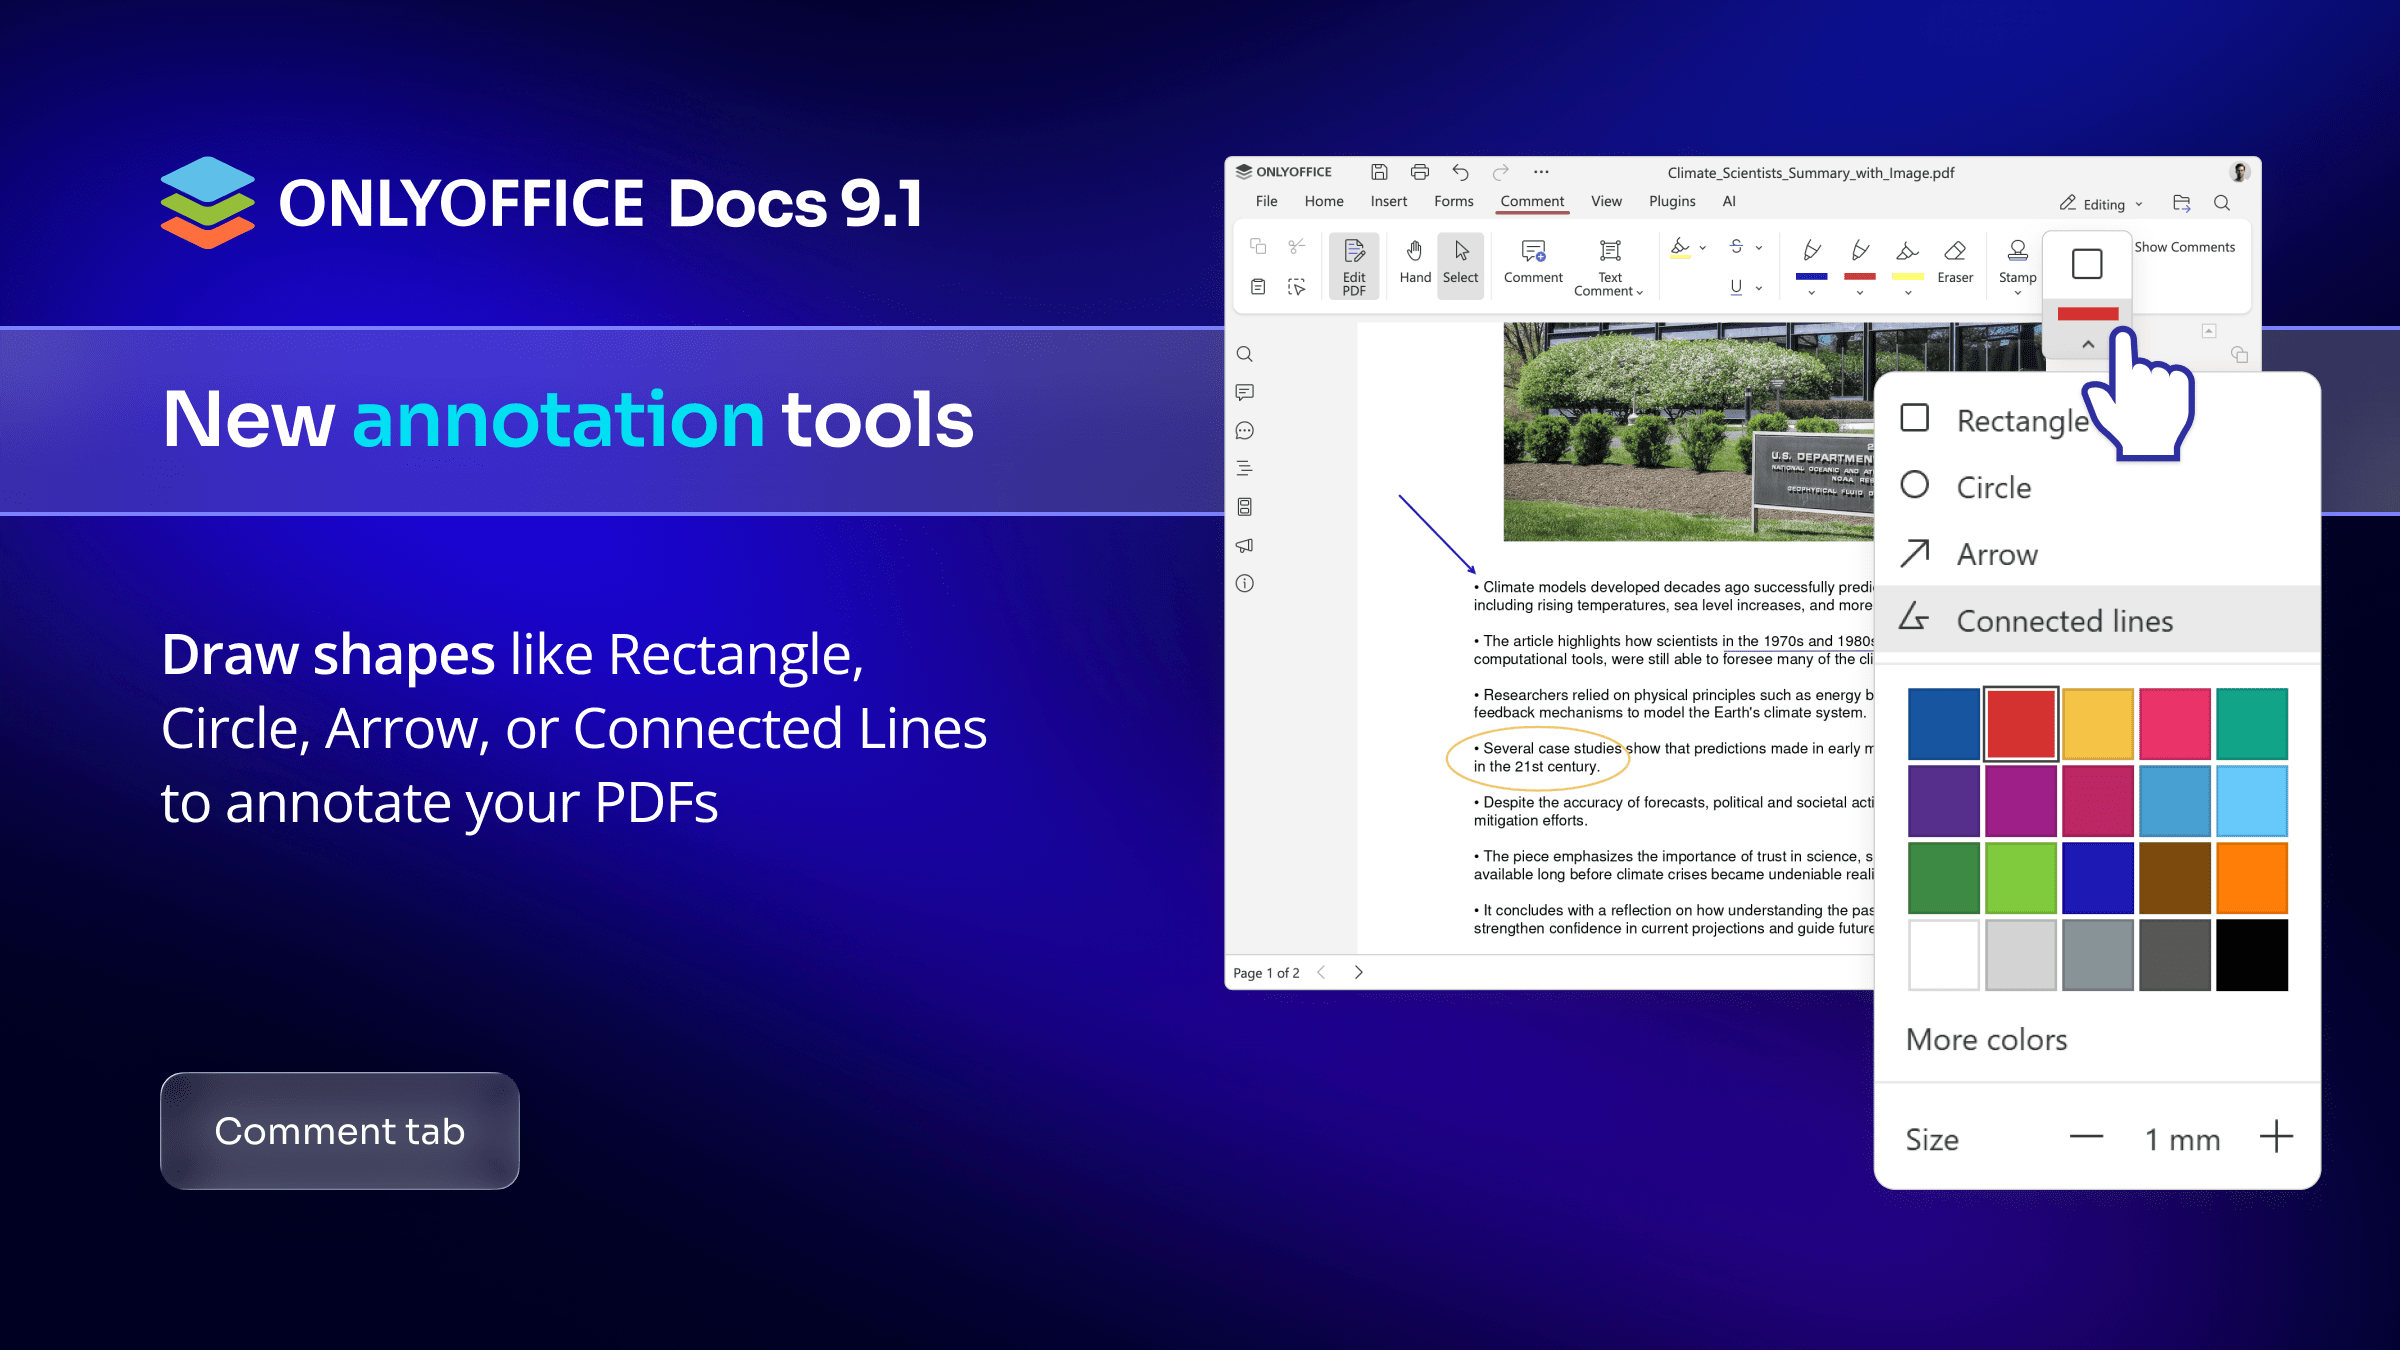This screenshot has width=2400, height=1350.
Task: Pick the orange color swatch
Action: pyautogui.click(x=2251, y=877)
